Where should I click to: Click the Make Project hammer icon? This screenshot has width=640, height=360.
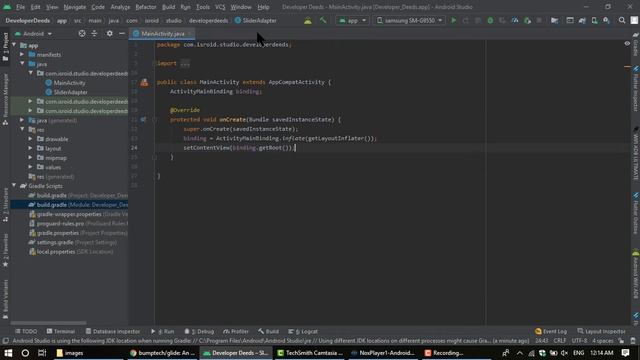323,20
